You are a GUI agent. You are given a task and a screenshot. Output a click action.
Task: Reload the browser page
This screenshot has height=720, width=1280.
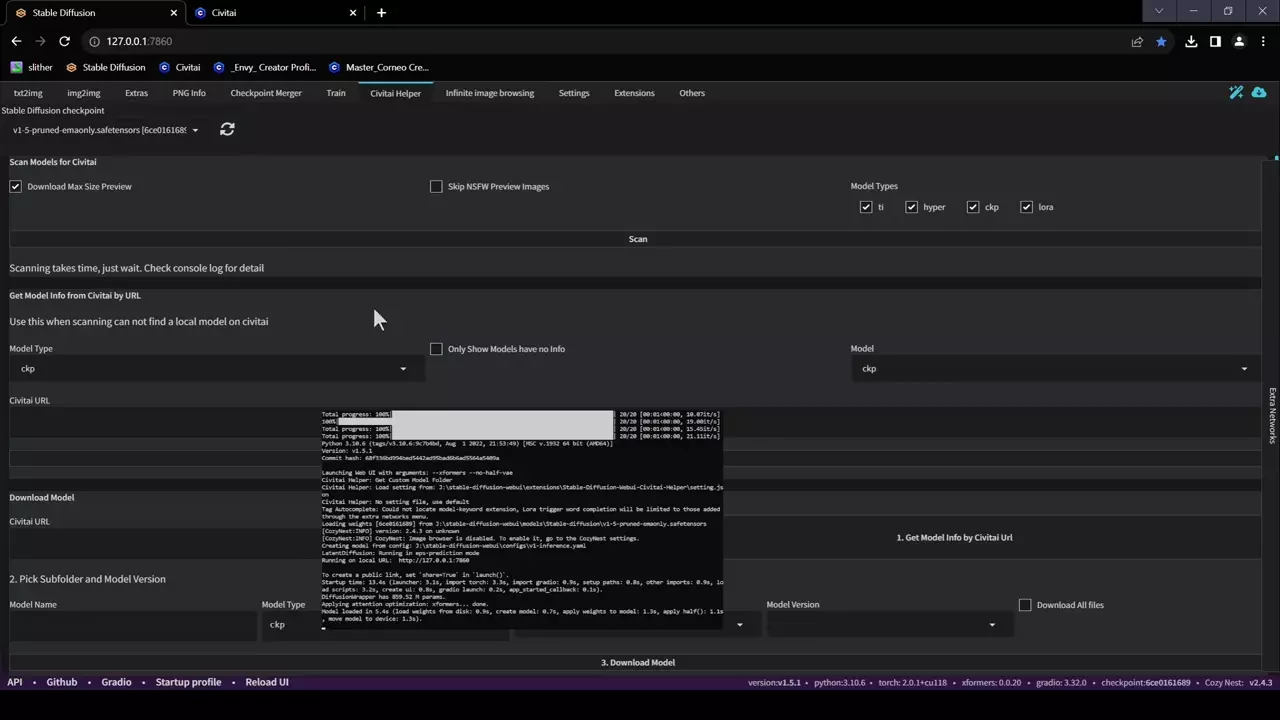click(x=64, y=41)
